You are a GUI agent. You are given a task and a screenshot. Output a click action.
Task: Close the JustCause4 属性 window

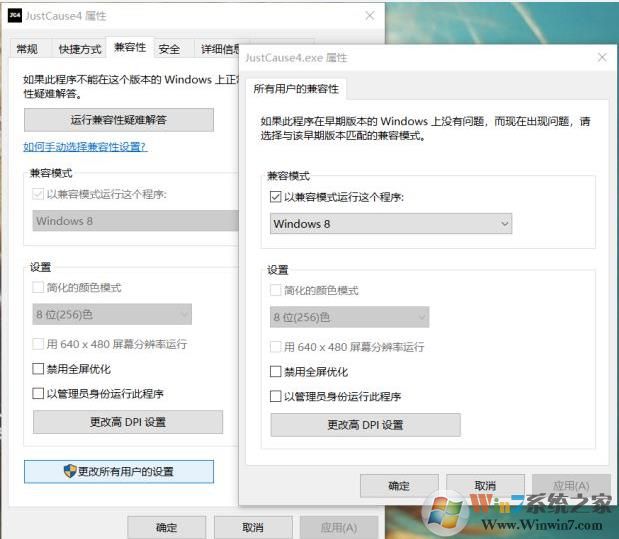[x=370, y=16]
